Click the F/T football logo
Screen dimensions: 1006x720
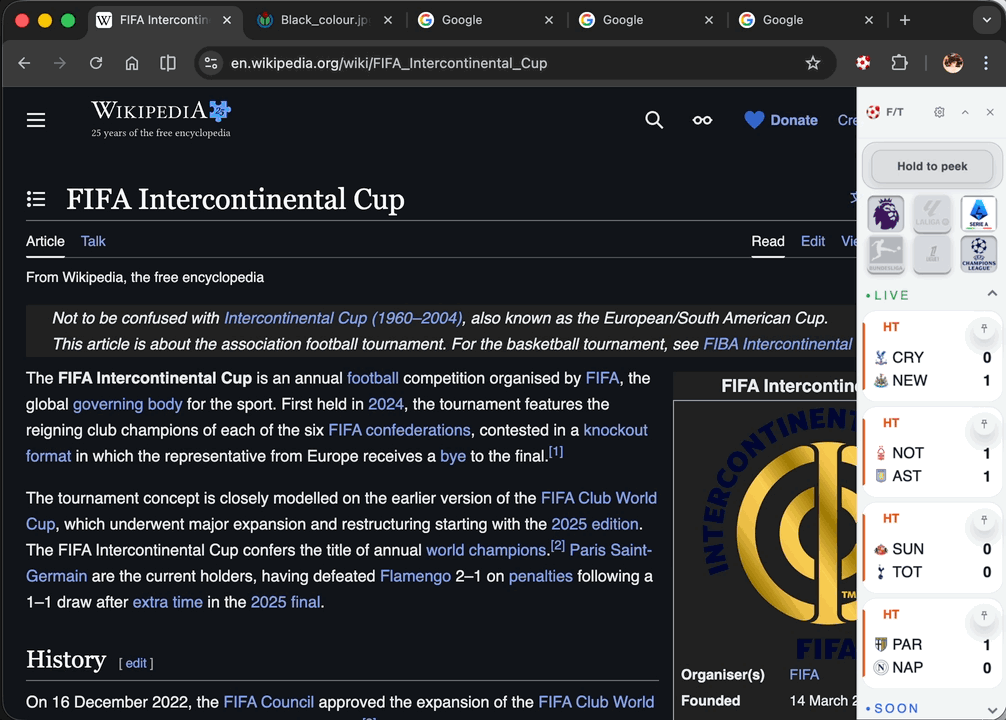tap(873, 112)
